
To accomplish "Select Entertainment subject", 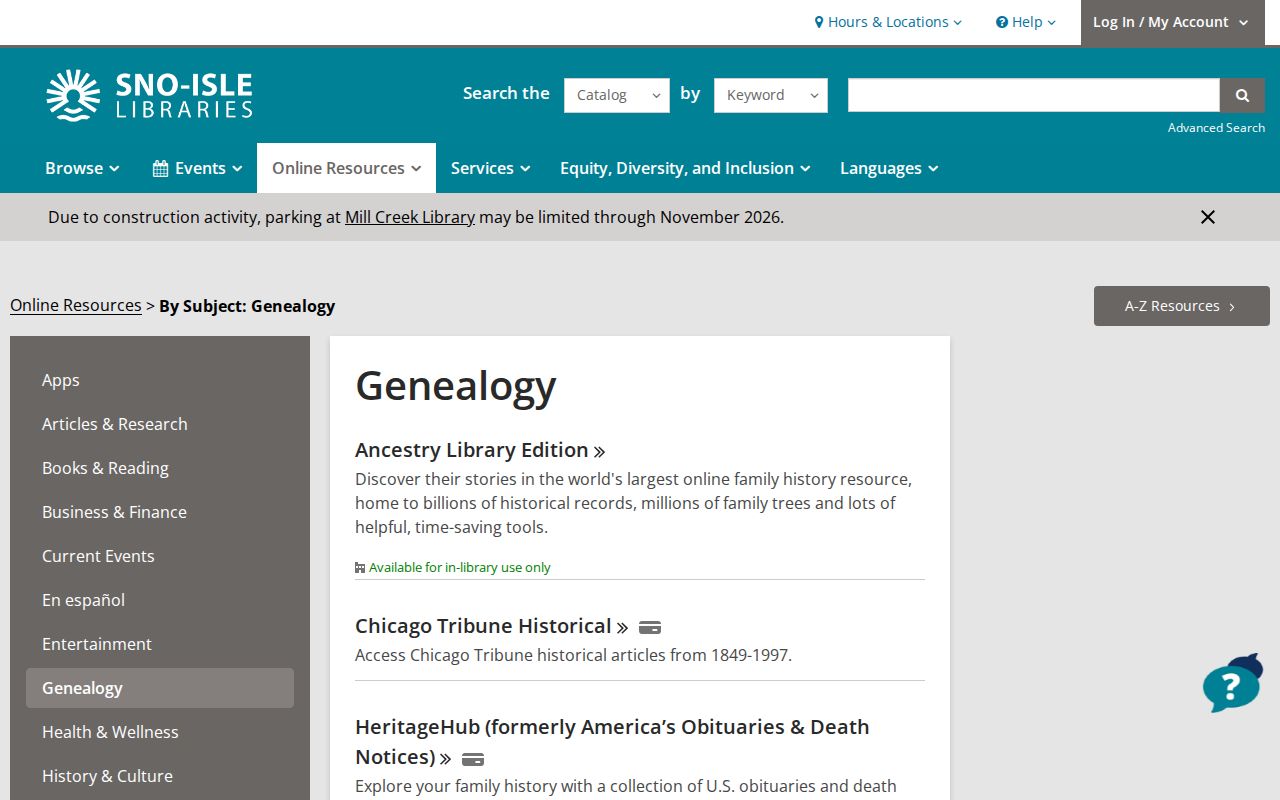I will click(160, 644).
